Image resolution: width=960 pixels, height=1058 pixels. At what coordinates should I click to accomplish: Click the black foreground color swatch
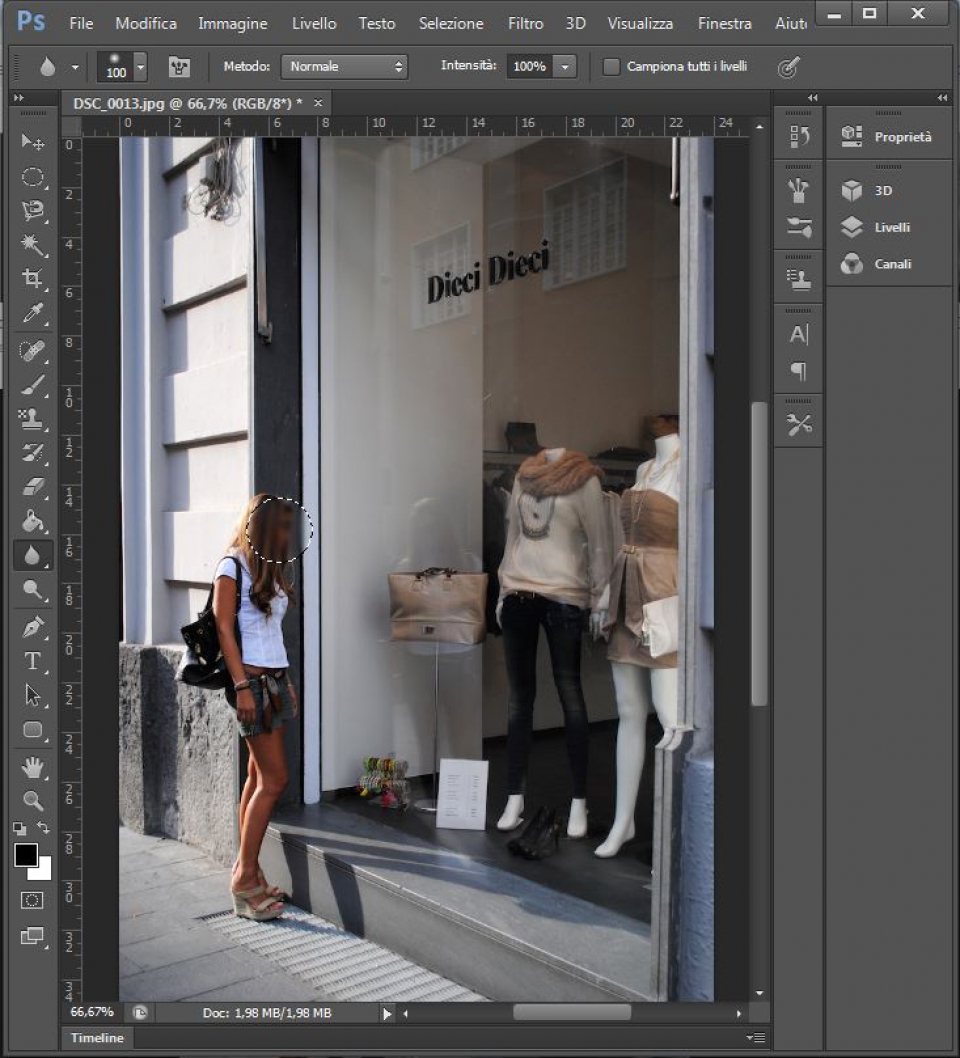click(26, 855)
